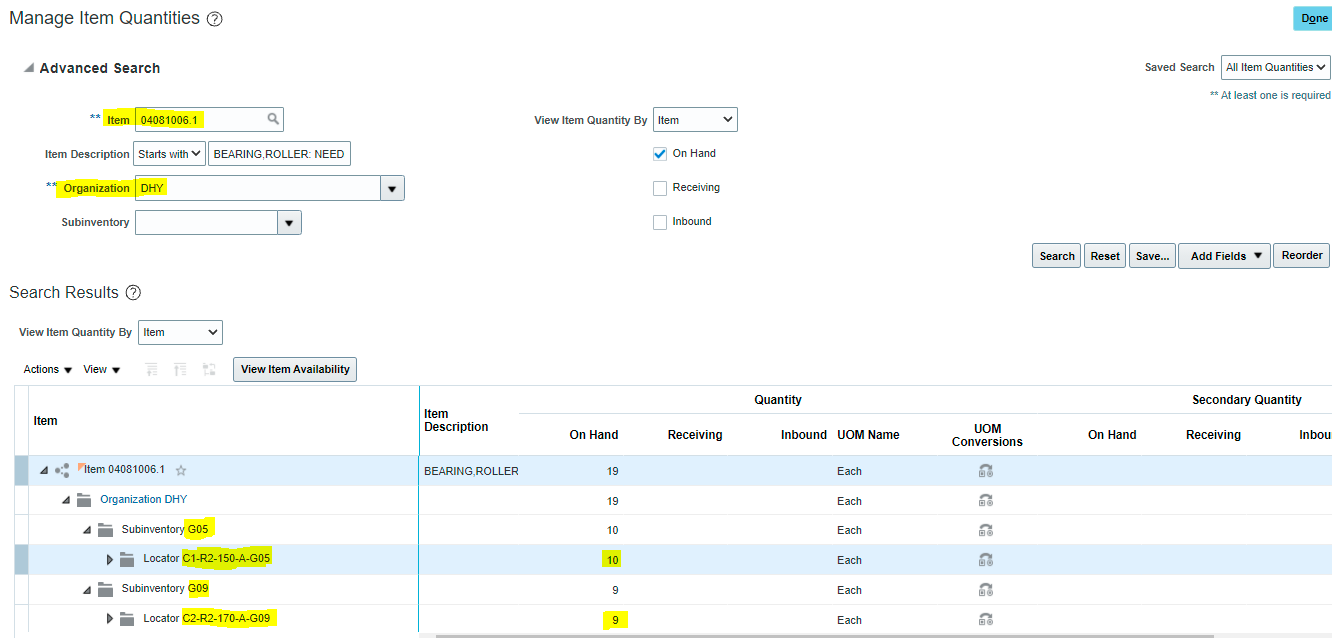Image resolution: width=1332 pixels, height=638 pixels.
Task: Enable the Receiving checkbox
Action: (x=660, y=187)
